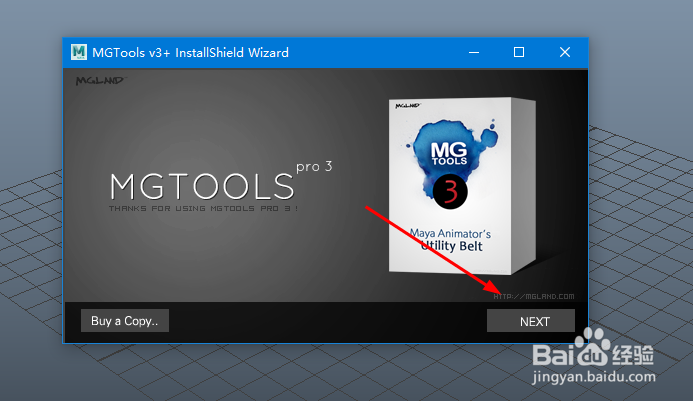
Task: Click the MGLAND logo at top-left of wizard
Action: click(x=101, y=80)
